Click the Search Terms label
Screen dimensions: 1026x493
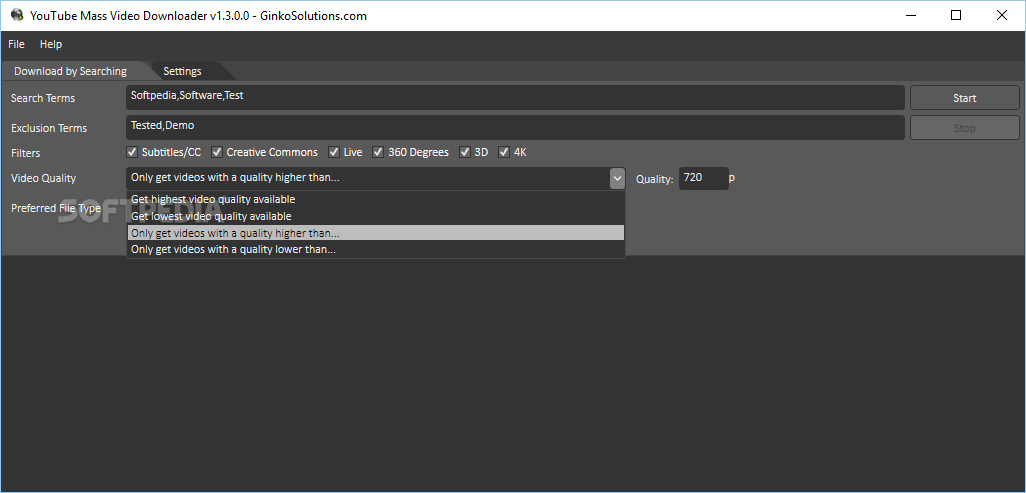pos(43,98)
